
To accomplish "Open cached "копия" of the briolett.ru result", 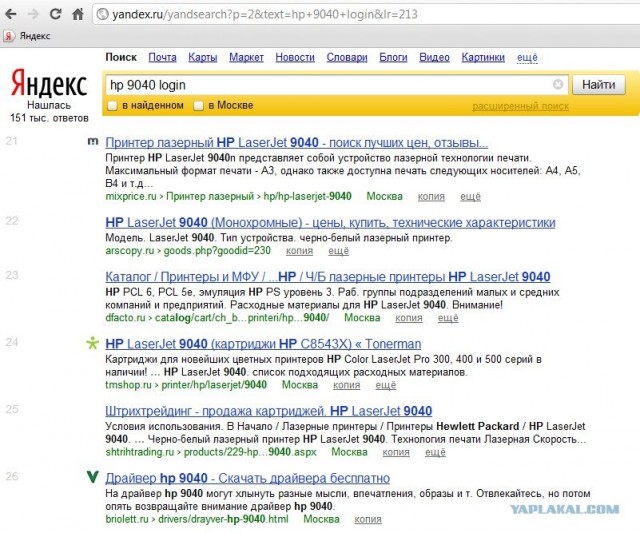I will pos(368,520).
